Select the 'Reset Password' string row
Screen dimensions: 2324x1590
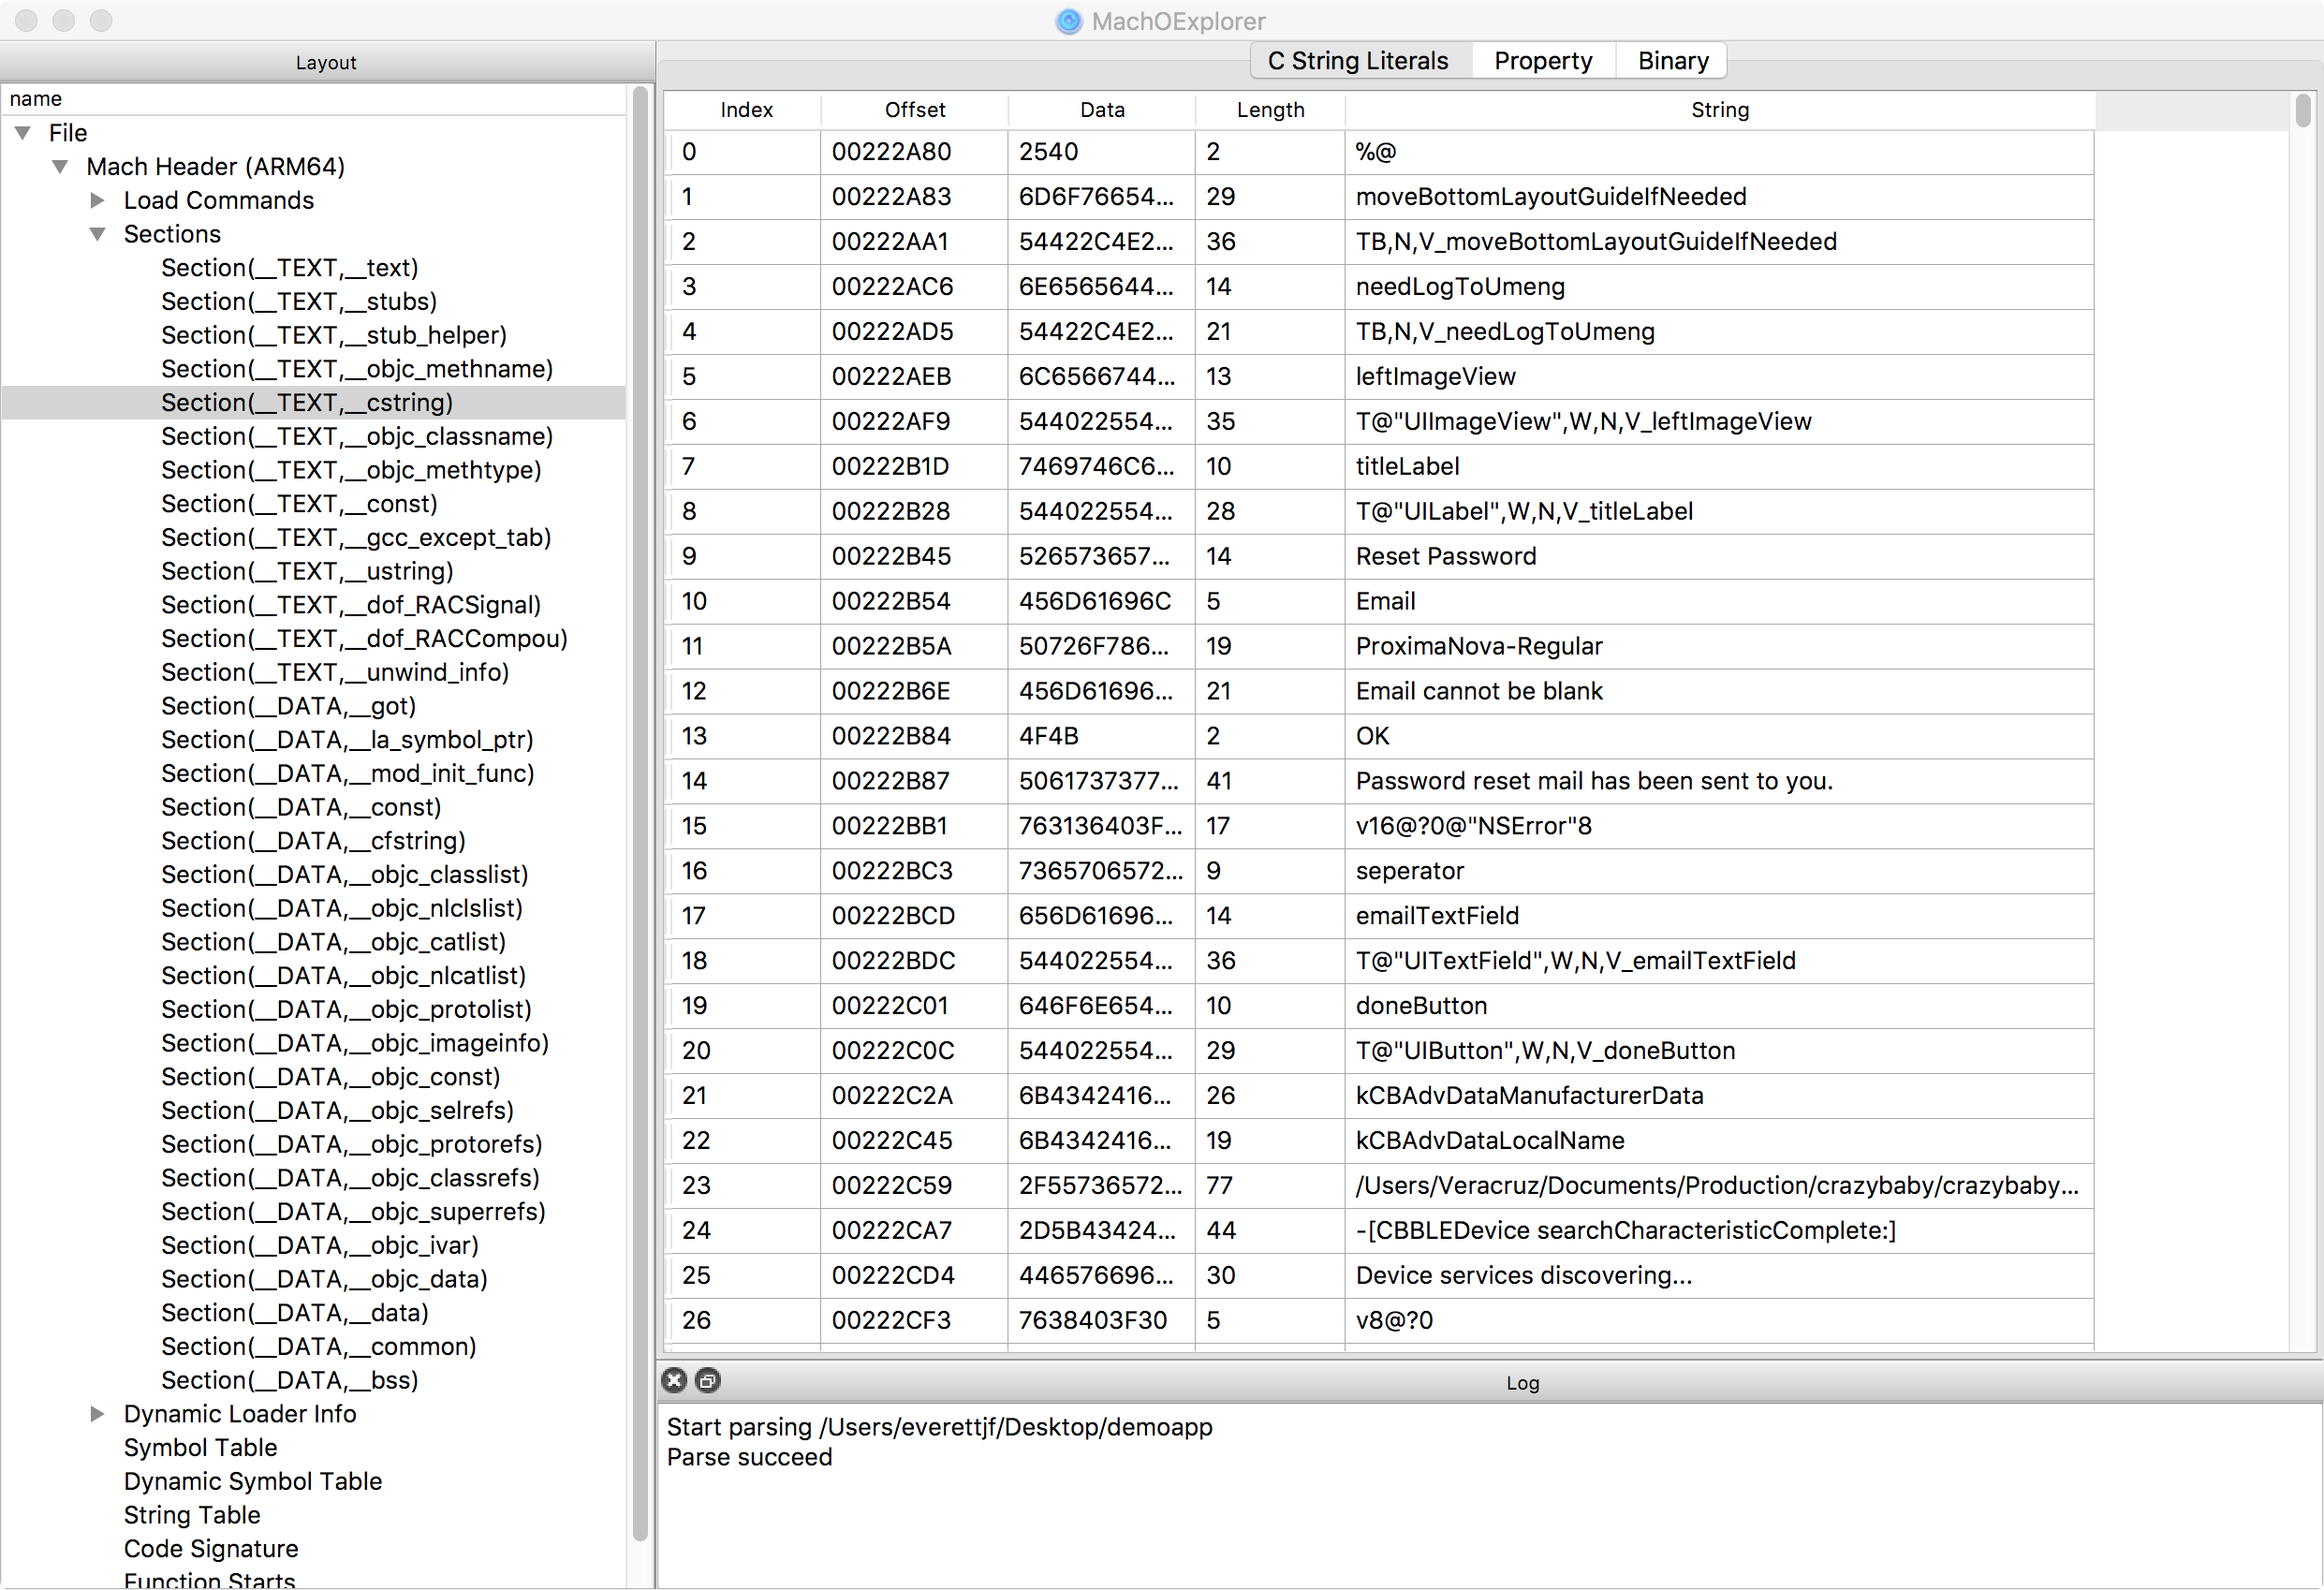coord(1444,556)
